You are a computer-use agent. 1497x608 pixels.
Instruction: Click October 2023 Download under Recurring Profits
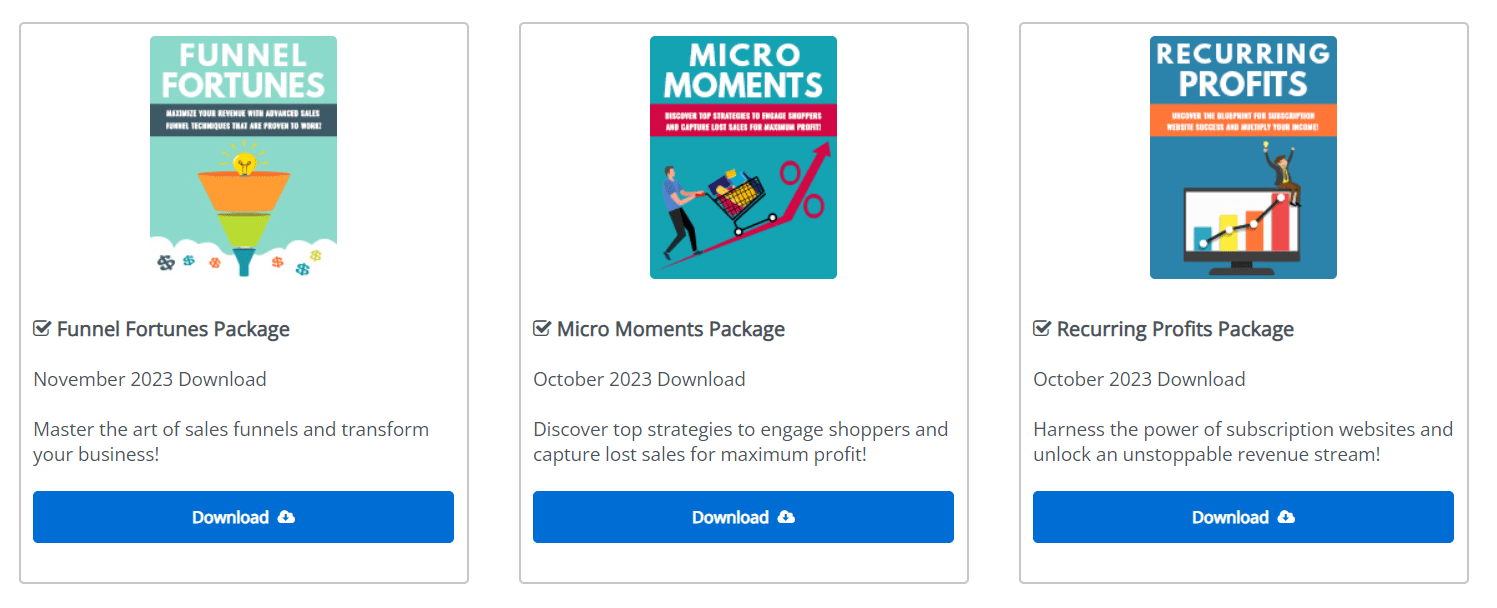coord(1139,379)
